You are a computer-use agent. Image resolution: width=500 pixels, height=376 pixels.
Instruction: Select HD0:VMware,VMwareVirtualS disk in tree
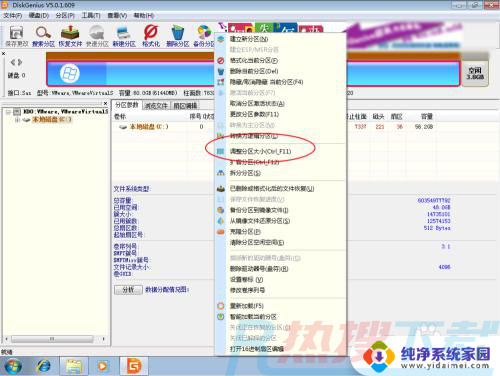point(66,112)
